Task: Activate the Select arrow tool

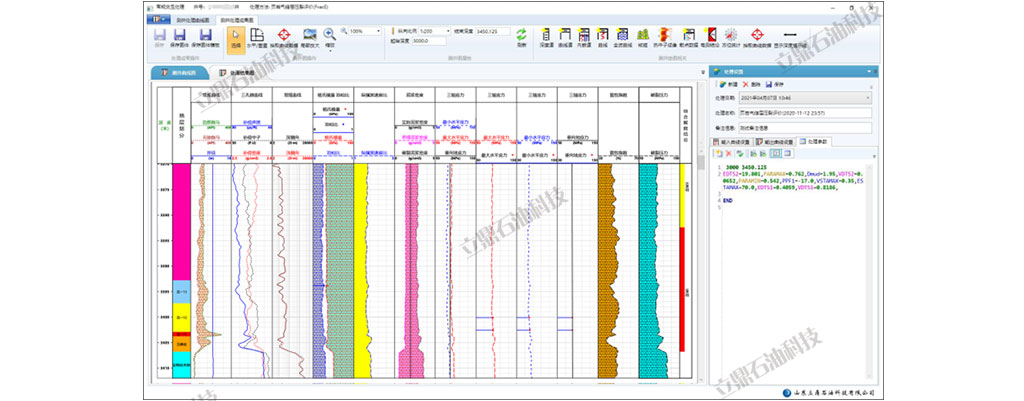Action: (x=236, y=38)
